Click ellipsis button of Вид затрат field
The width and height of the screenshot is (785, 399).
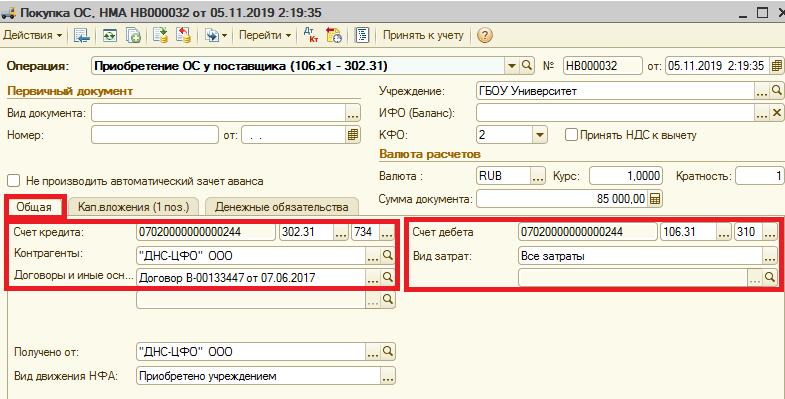(770, 256)
